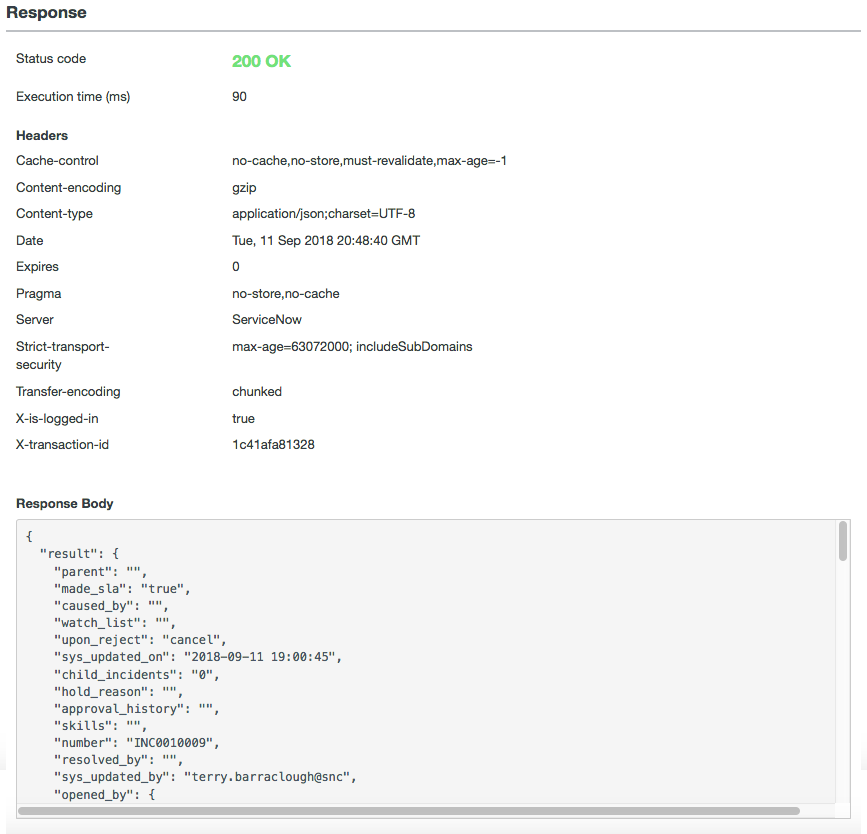
Task: Click the "chunked" value
Action: (257, 392)
